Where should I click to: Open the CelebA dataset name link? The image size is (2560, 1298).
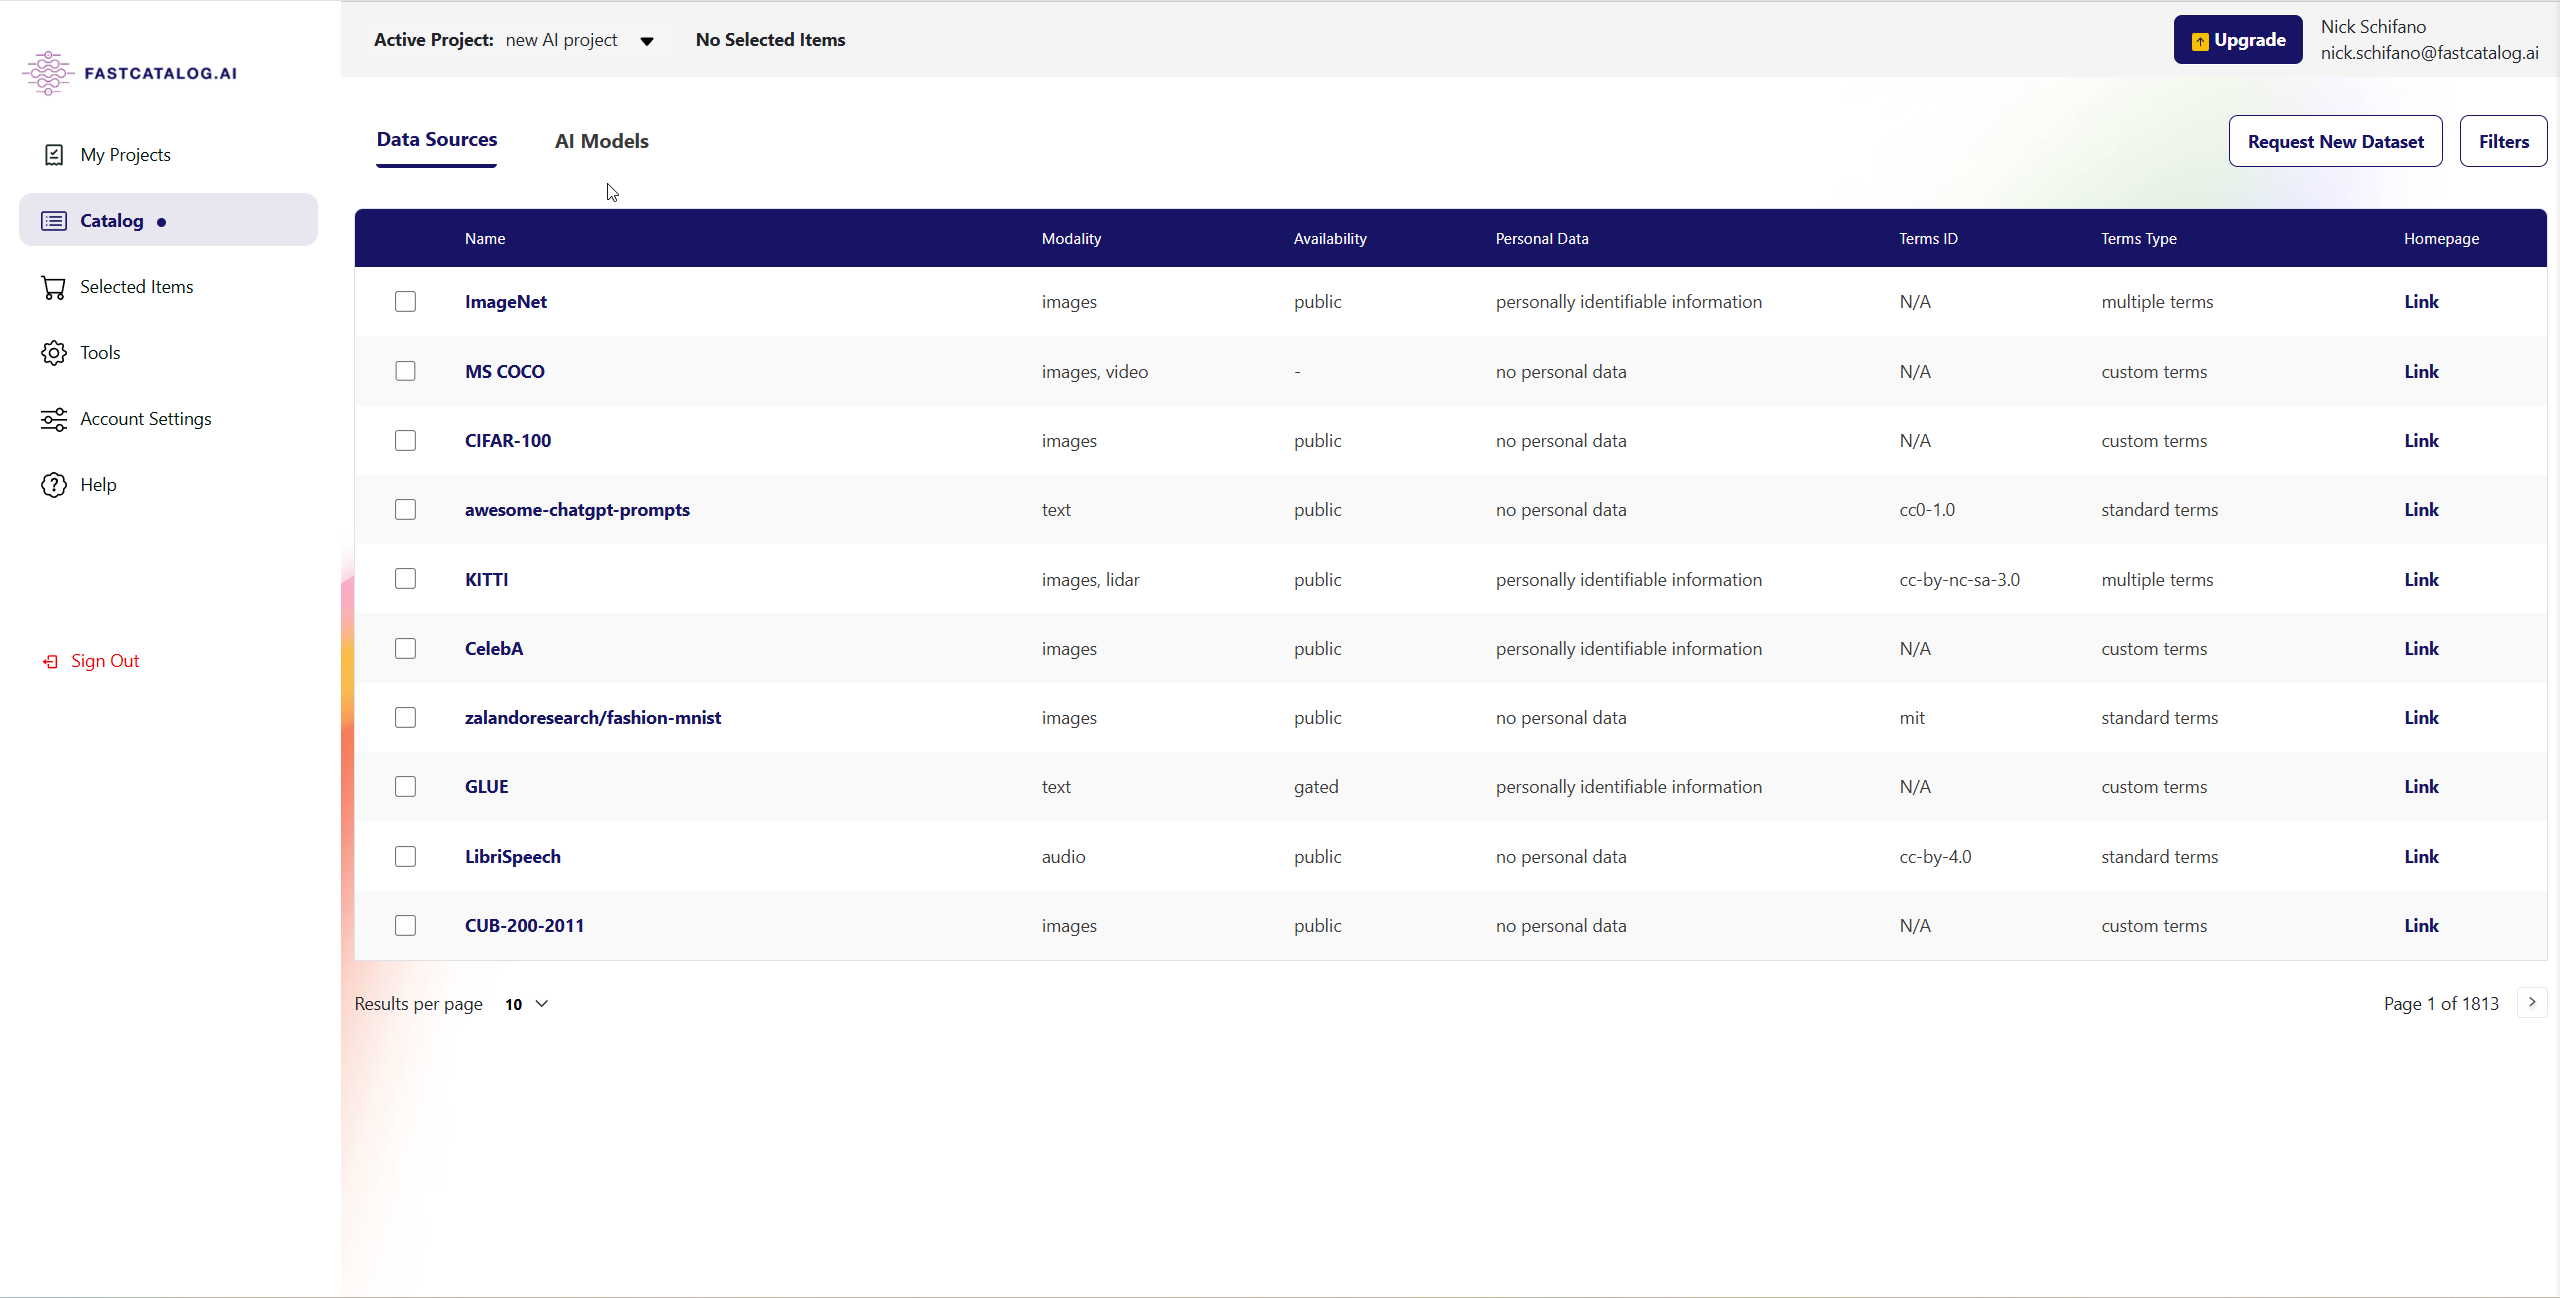(494, 648)
